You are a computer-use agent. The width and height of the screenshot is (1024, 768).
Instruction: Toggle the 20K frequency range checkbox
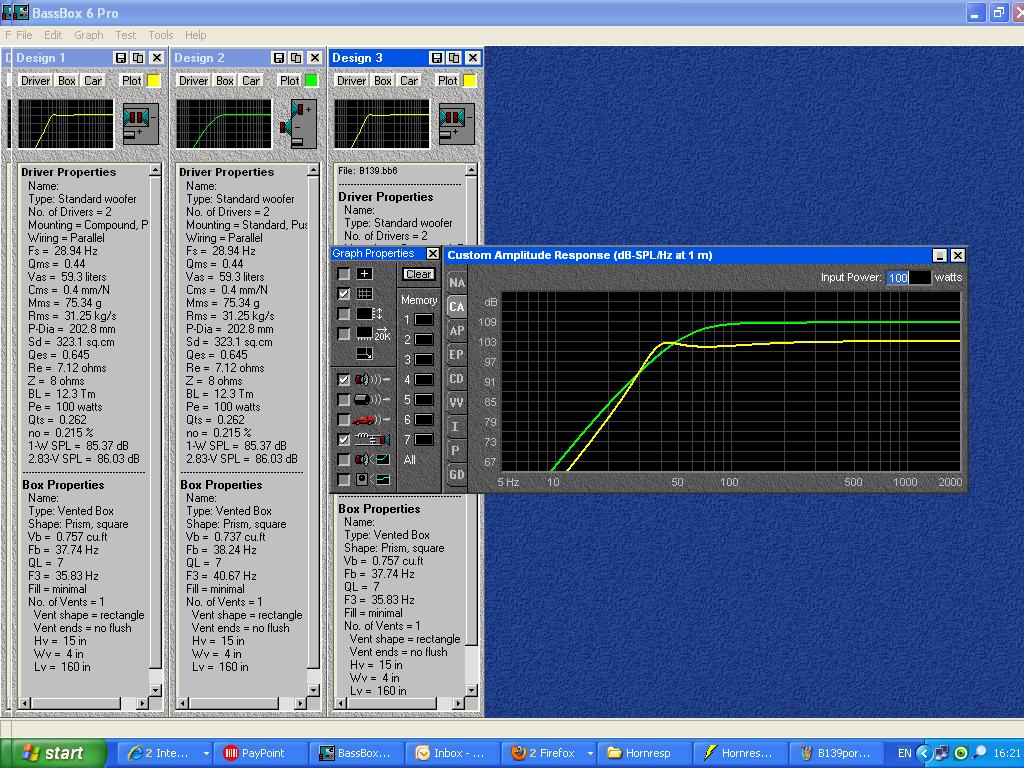[x=344, y=334]
